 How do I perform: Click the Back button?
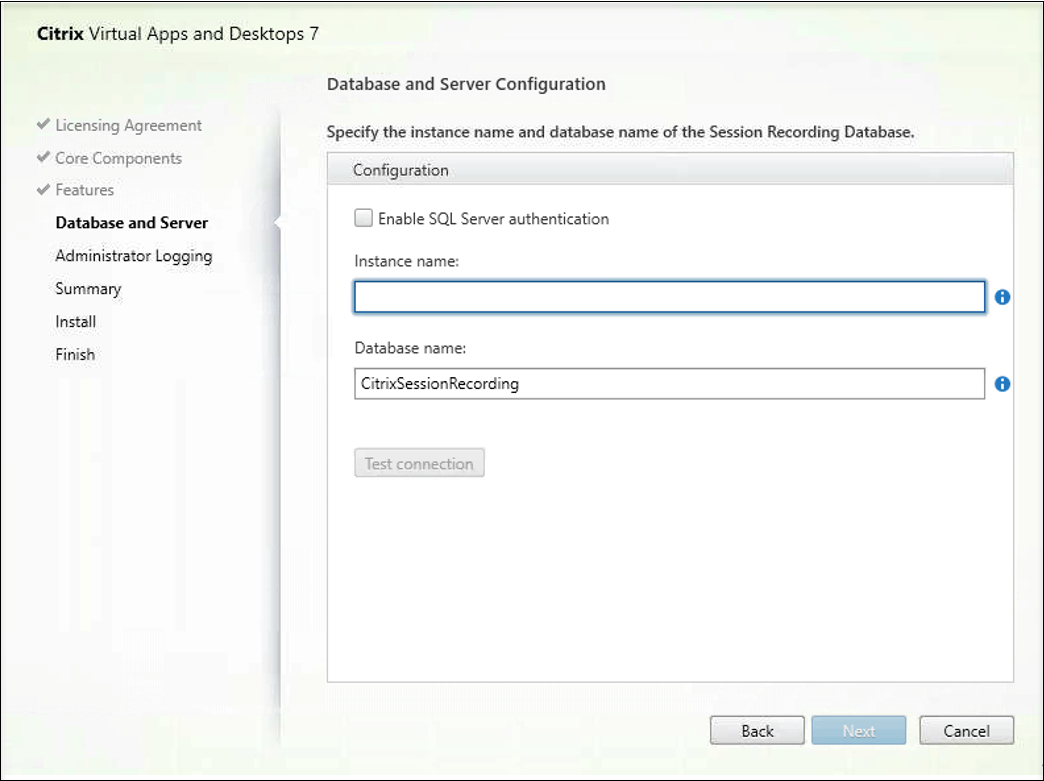(x=757, y=730)
